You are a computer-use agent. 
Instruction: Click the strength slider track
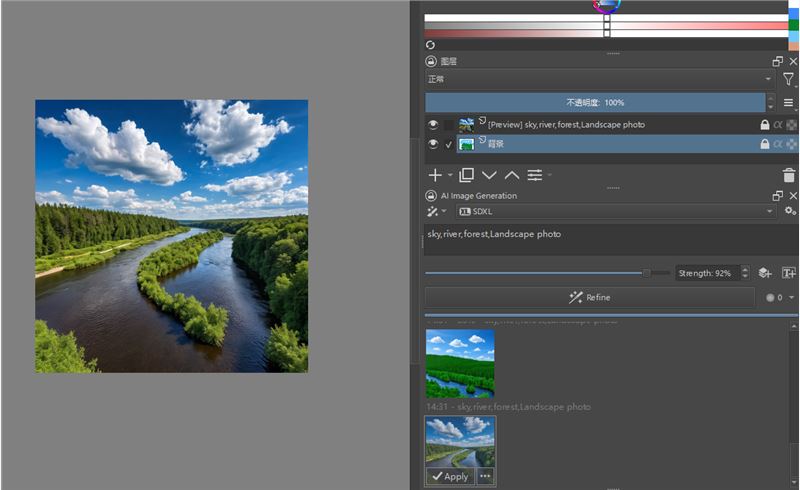tap(547, 273)
